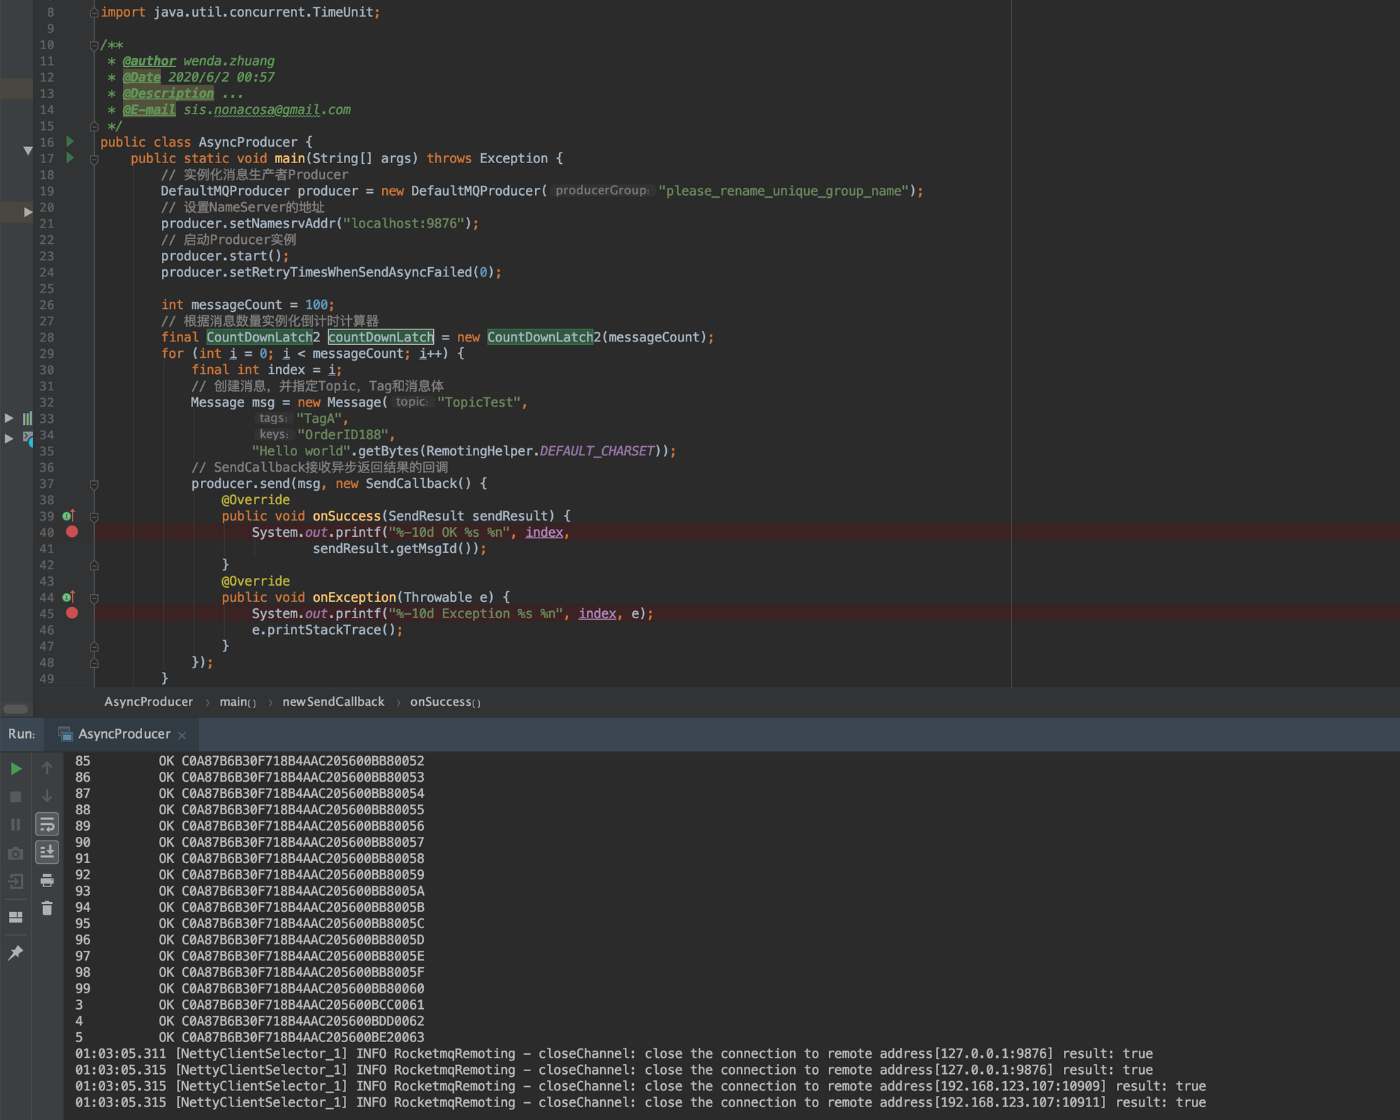The height and width of the screenshot is (1120, 1400).
Task: Jump down the stack trace with down arrow
Action: (47, 797)
